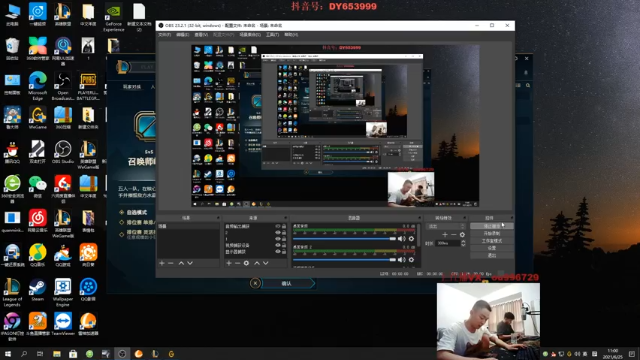Viewport: 640px width, 360px height.
Task: Remove the transition with the minus icon
Action: 453,235
